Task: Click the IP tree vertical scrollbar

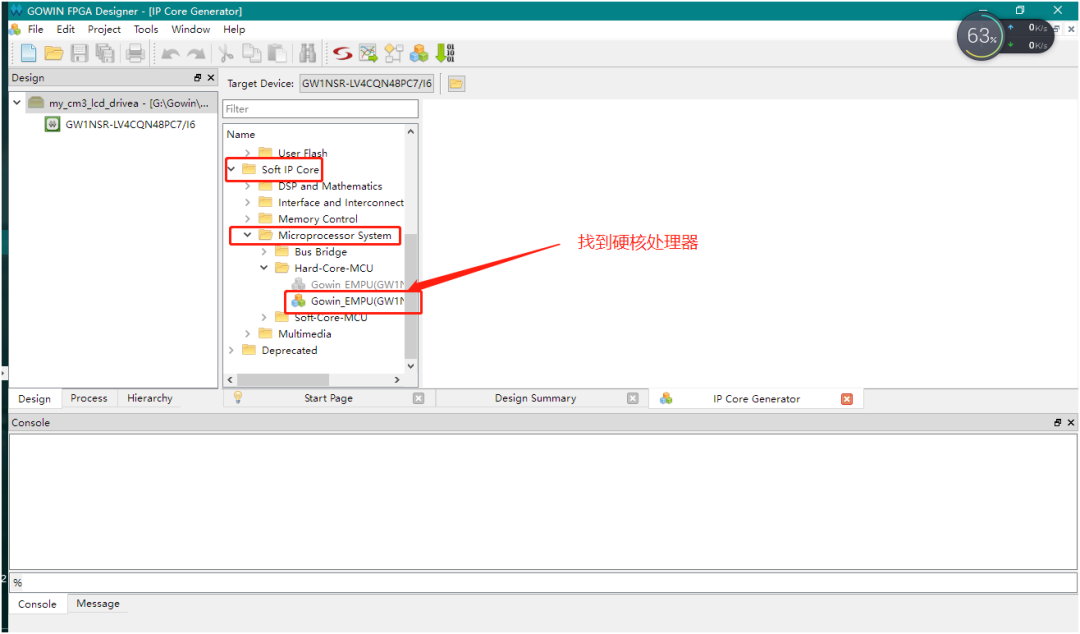Action: coord(411,296)
